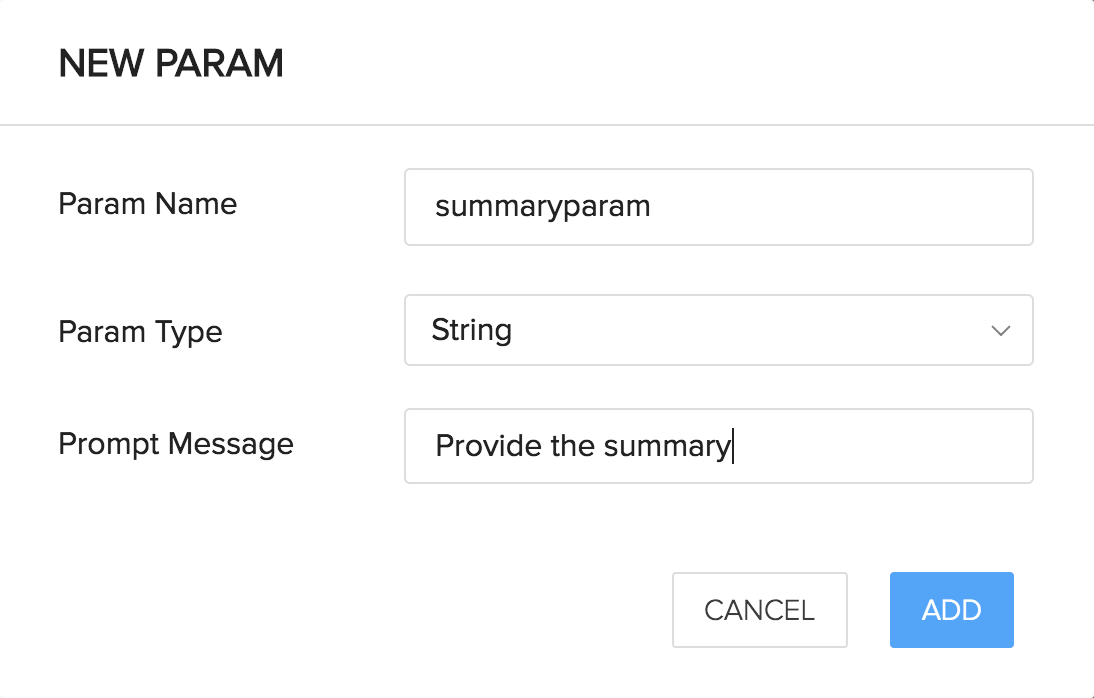Select the String value in Param Type

[x=472, y=330]
